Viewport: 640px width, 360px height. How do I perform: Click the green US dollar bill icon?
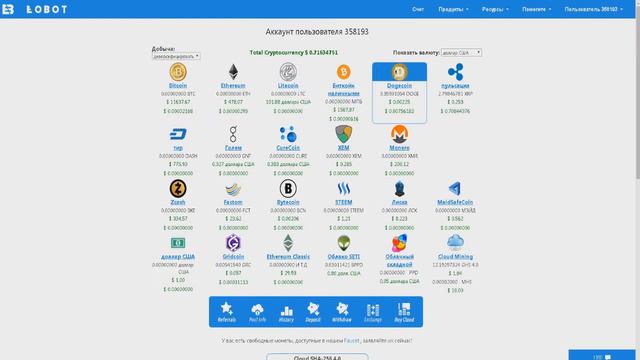178,243
